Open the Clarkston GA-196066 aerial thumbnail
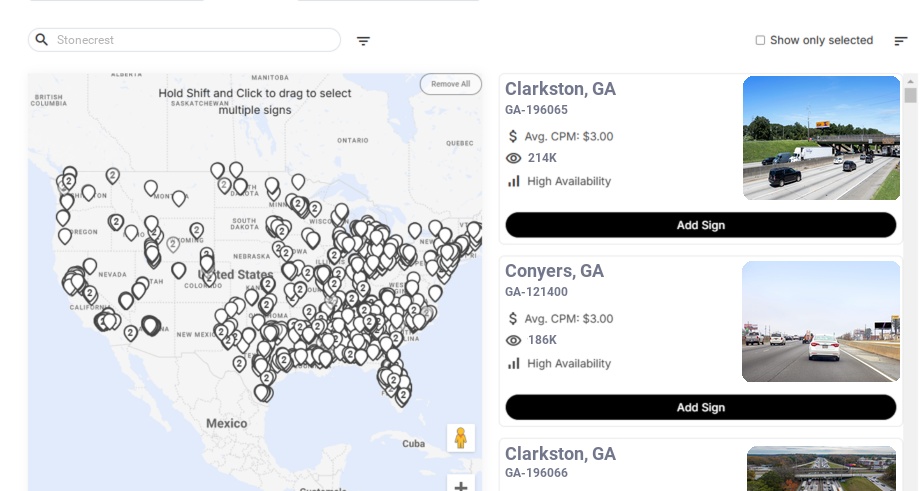The width and height of the screenshot is (920, 491). tap(821, 468)
